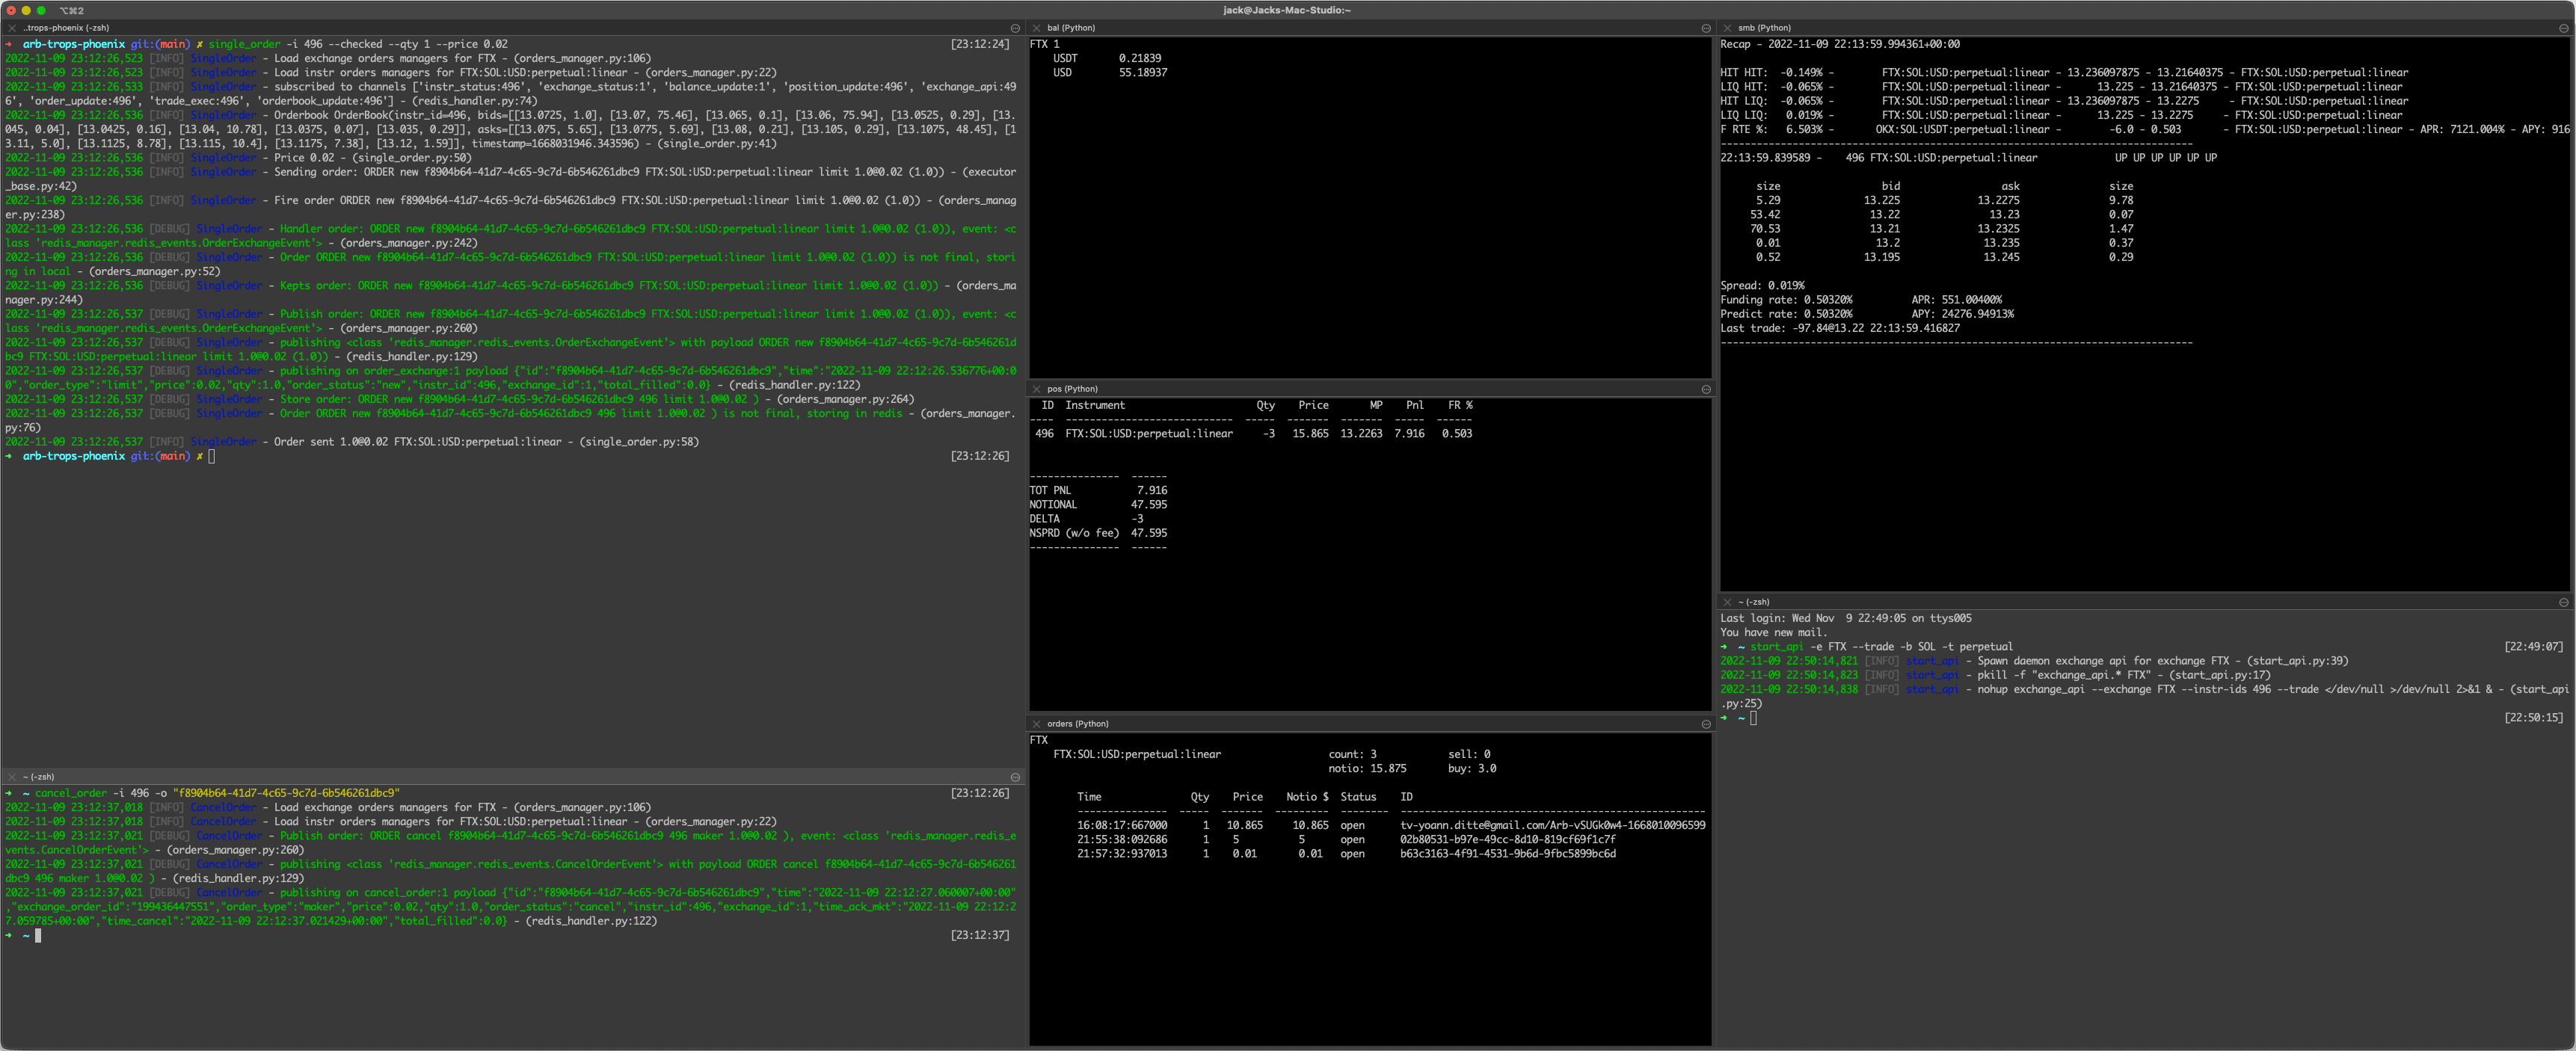
Task: Select the '..trops-phoenix (-zsh)' pane title
Action: pos(66,28)
